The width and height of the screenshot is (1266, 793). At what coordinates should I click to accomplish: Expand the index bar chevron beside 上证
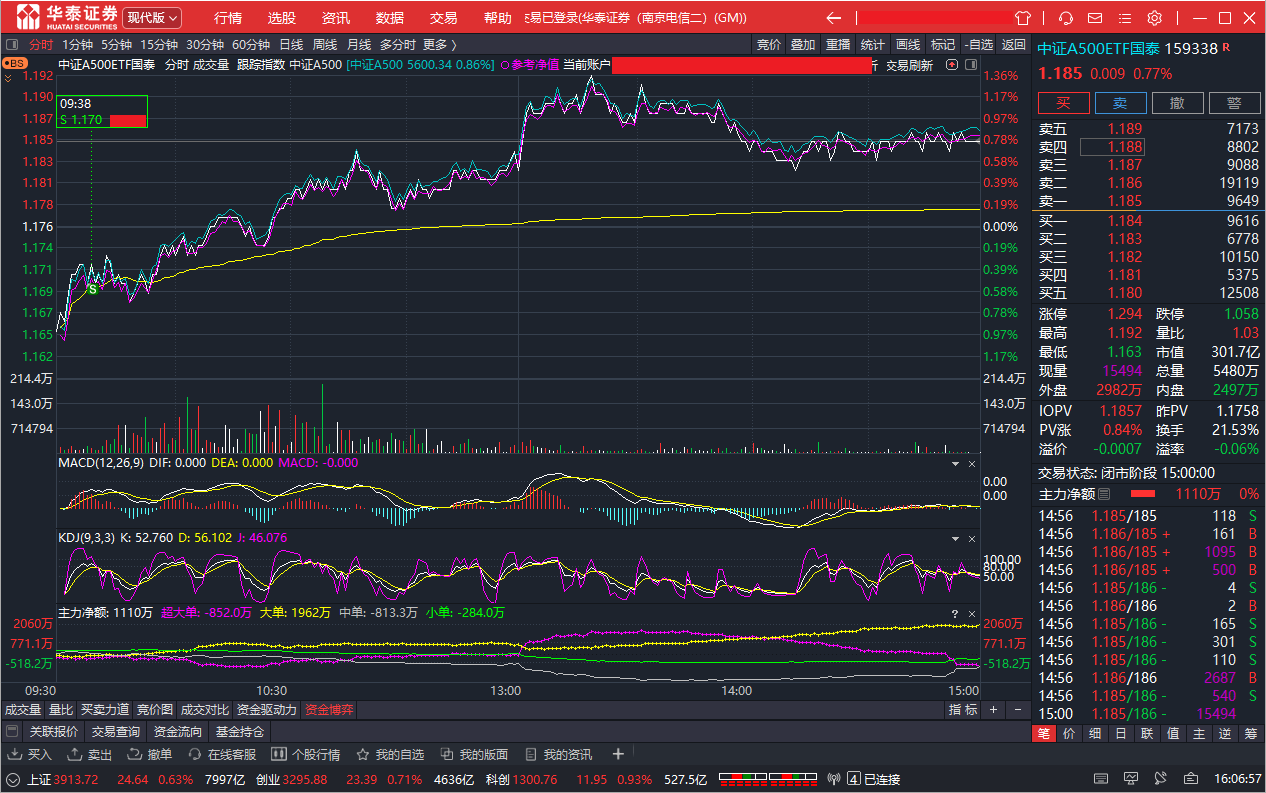pos(13,779)
